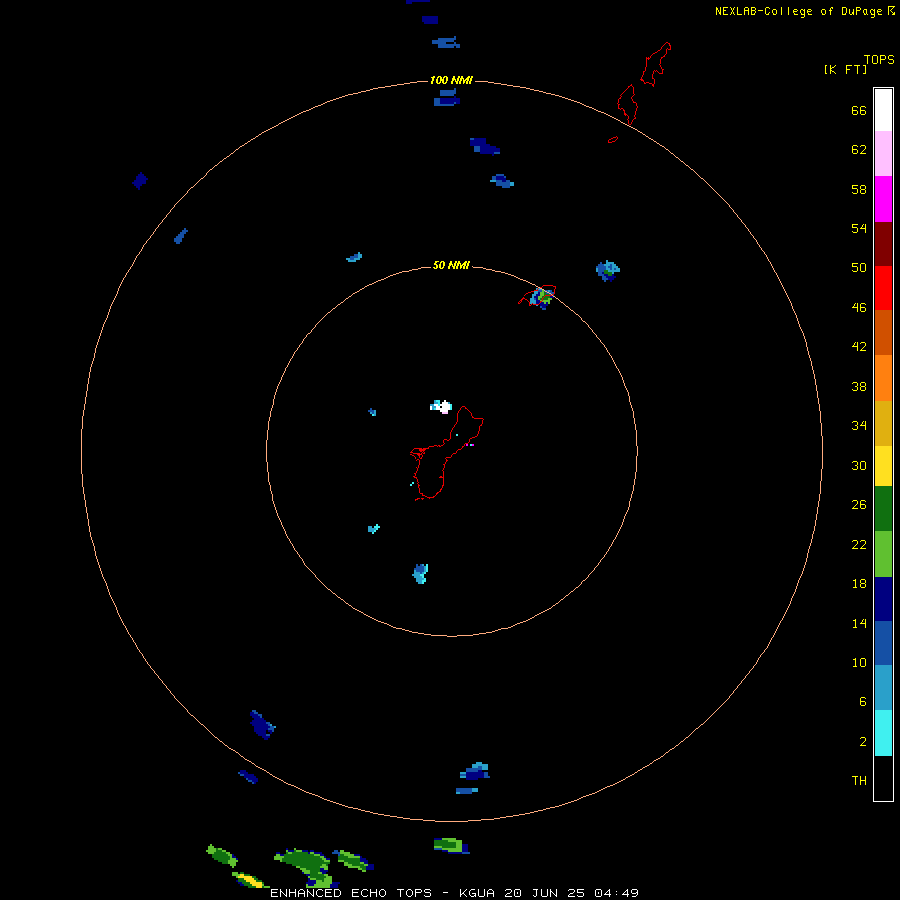Select the dark orange legend swatch
Viewport: 900px width, 900px height.
pyautogui.click(x=883, y=332)
